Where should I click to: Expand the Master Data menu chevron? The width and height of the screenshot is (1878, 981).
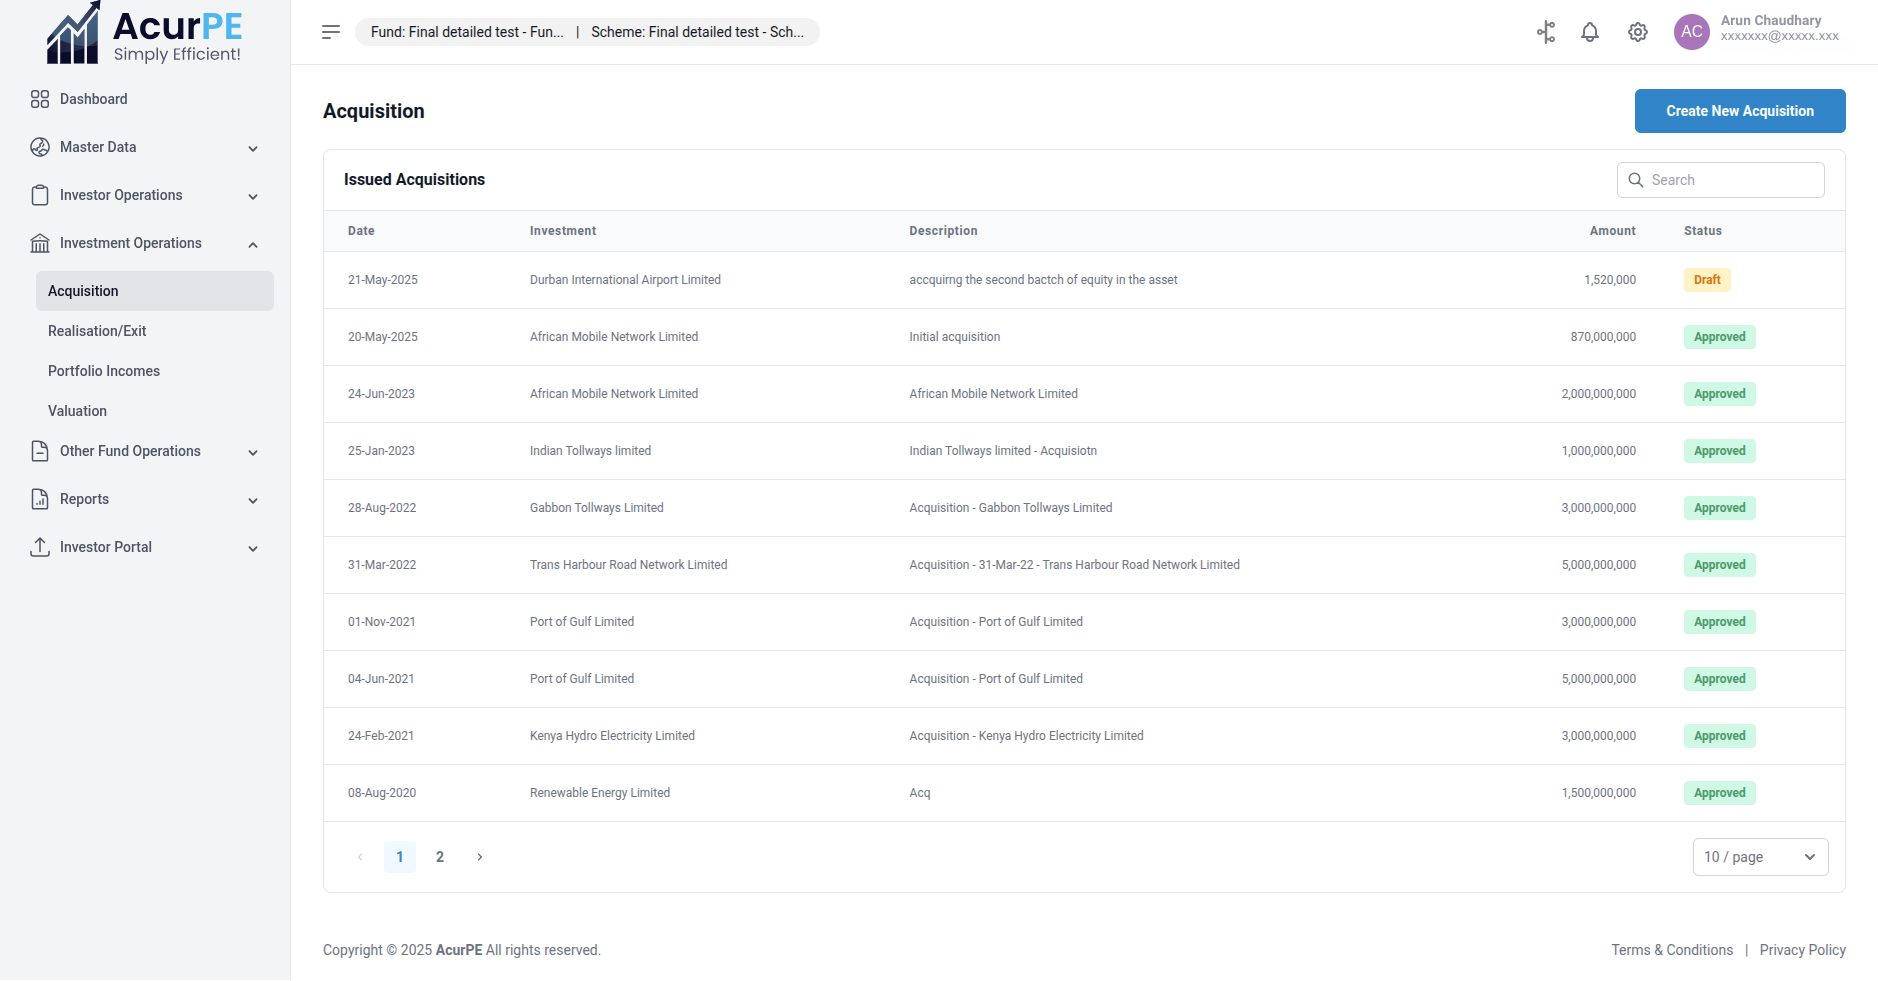click(253, 148)
